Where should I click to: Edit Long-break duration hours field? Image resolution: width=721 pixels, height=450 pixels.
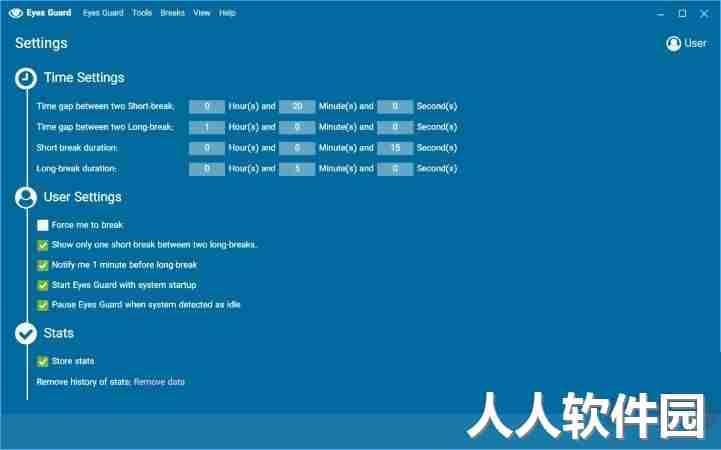tap(207, 169)
